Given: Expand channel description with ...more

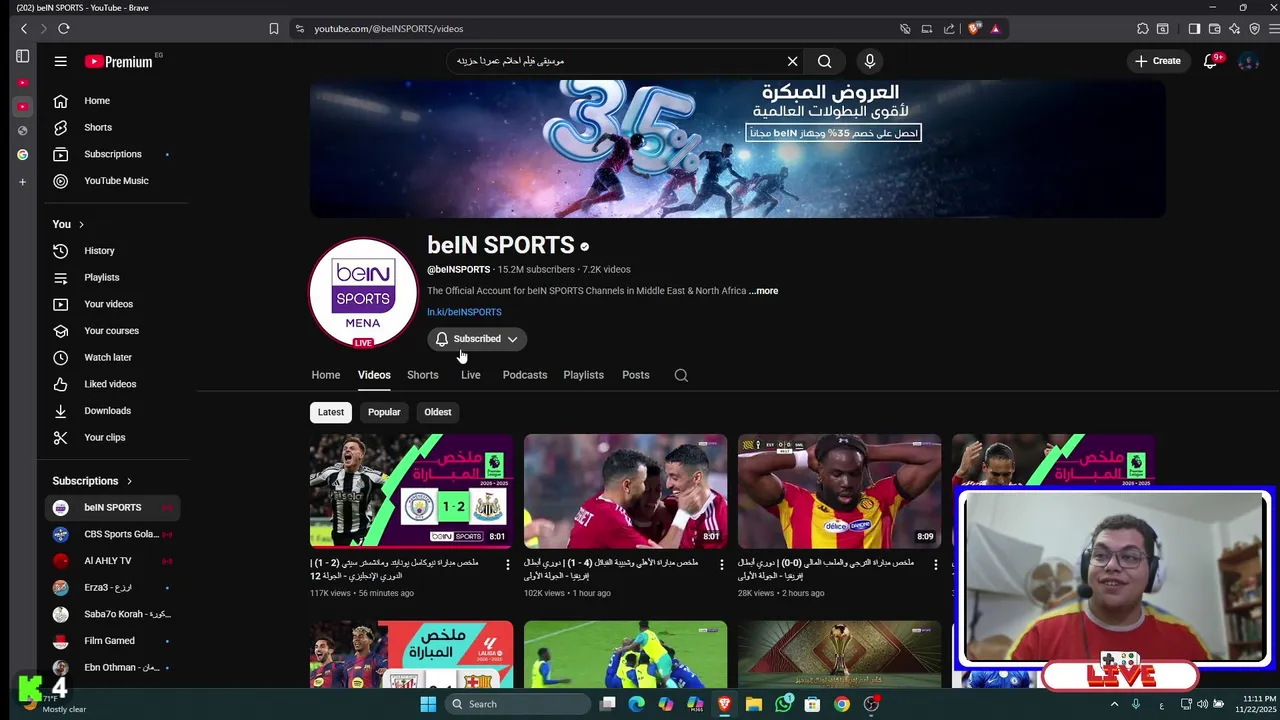Looking at the screenshot, I should 763,291.
